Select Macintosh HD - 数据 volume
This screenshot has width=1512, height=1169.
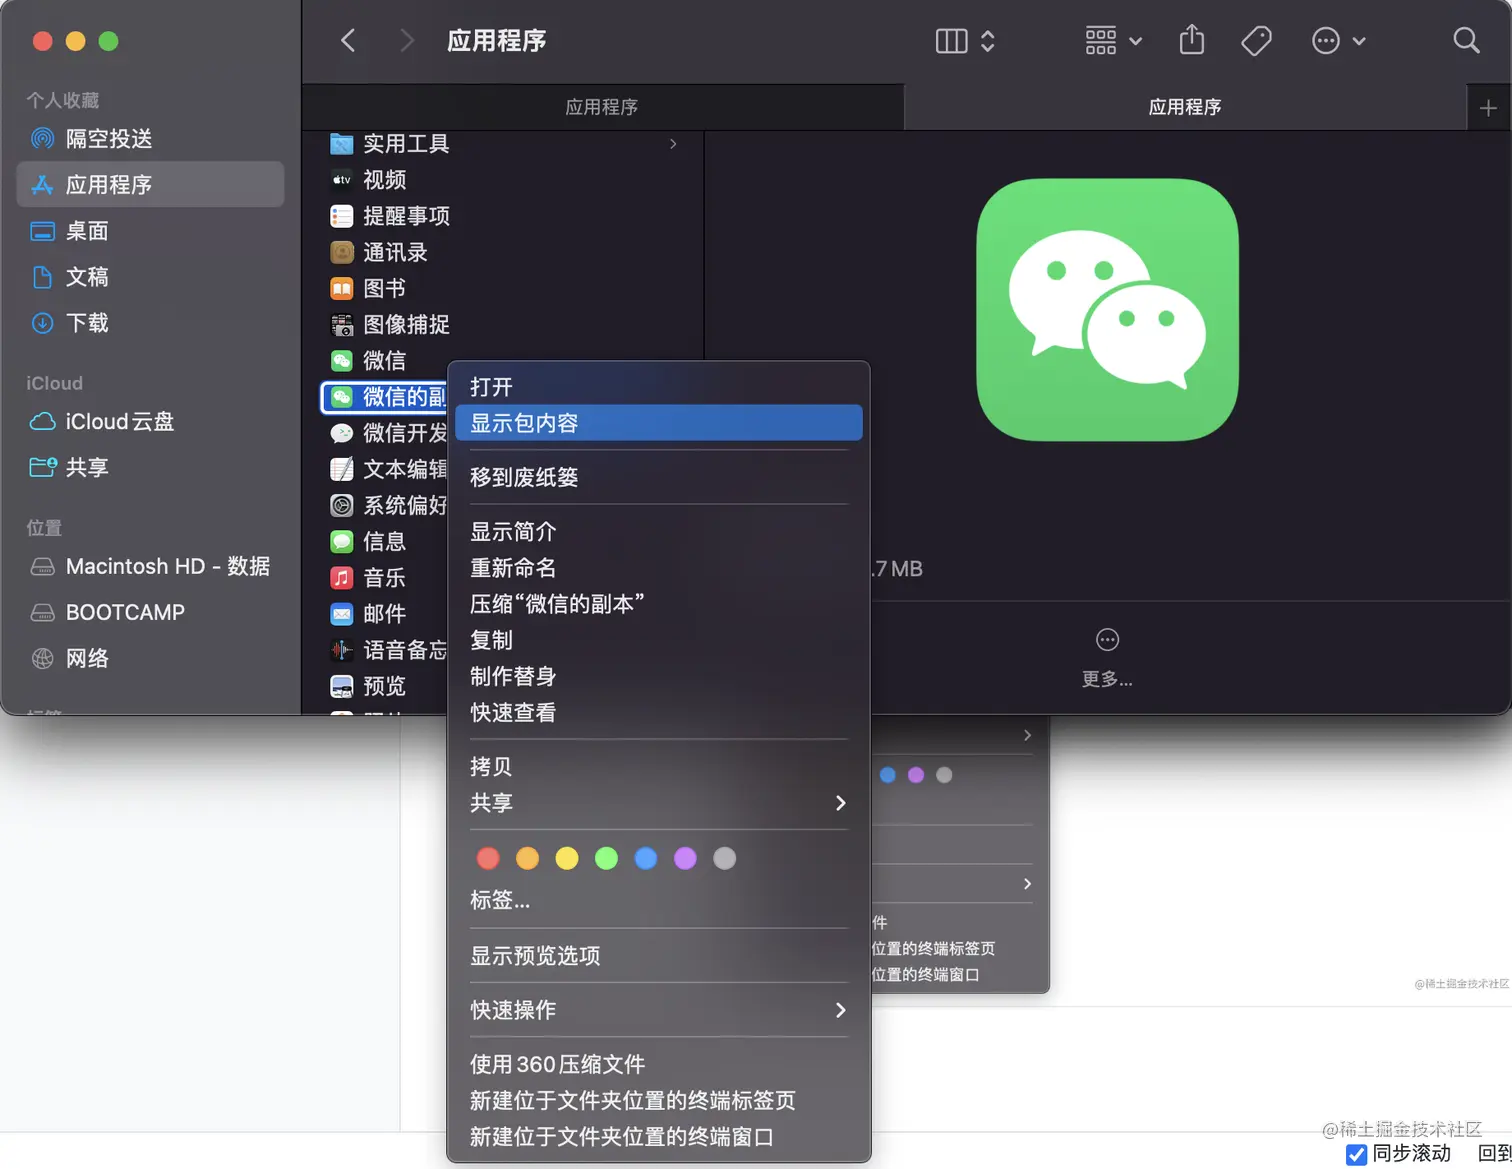151,567
